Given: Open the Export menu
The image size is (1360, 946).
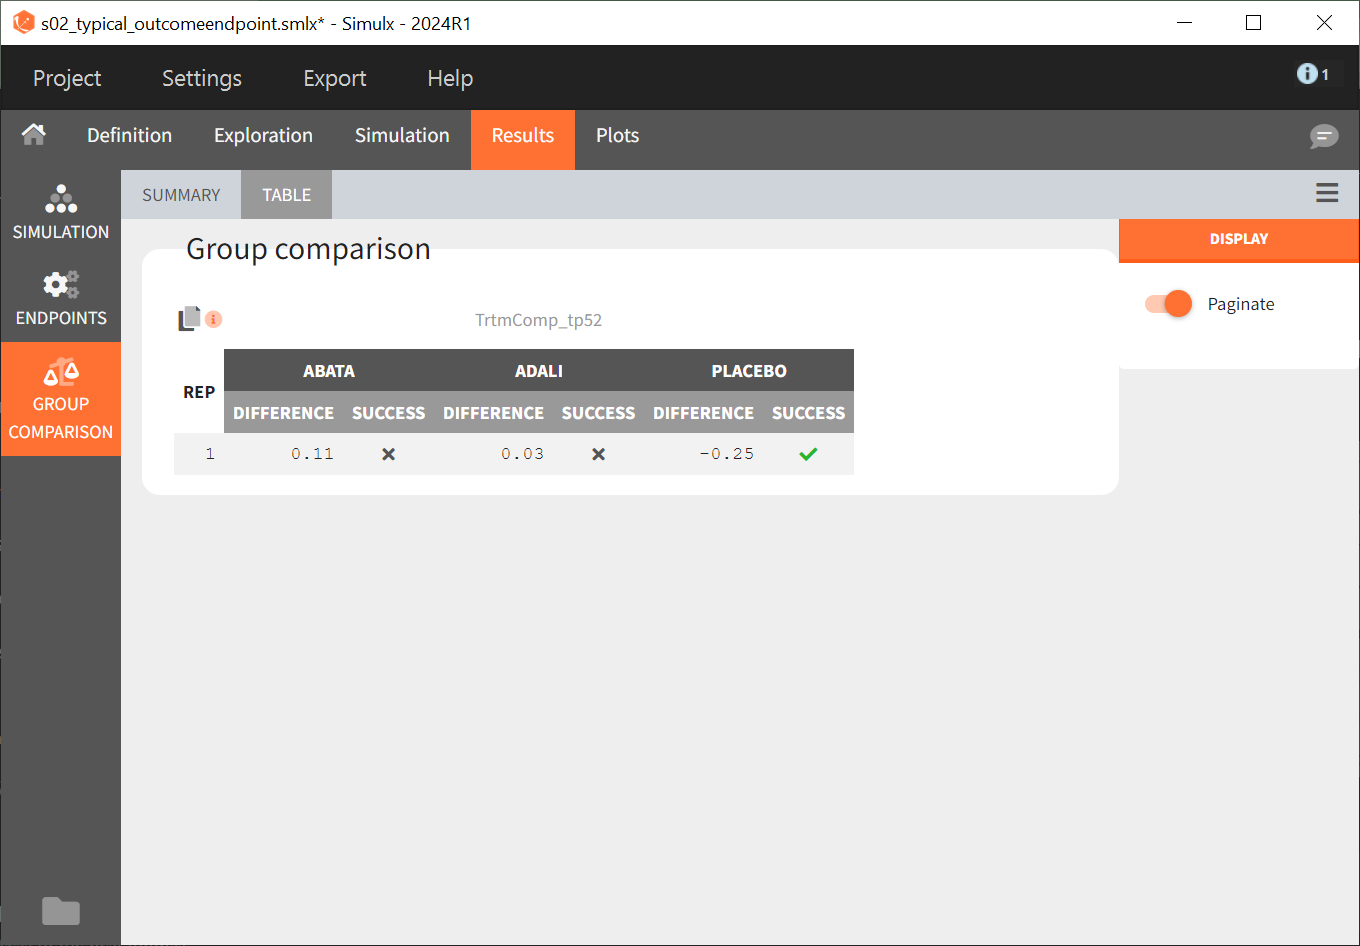Looking at the screenshot, I should [x=335, y=78].
